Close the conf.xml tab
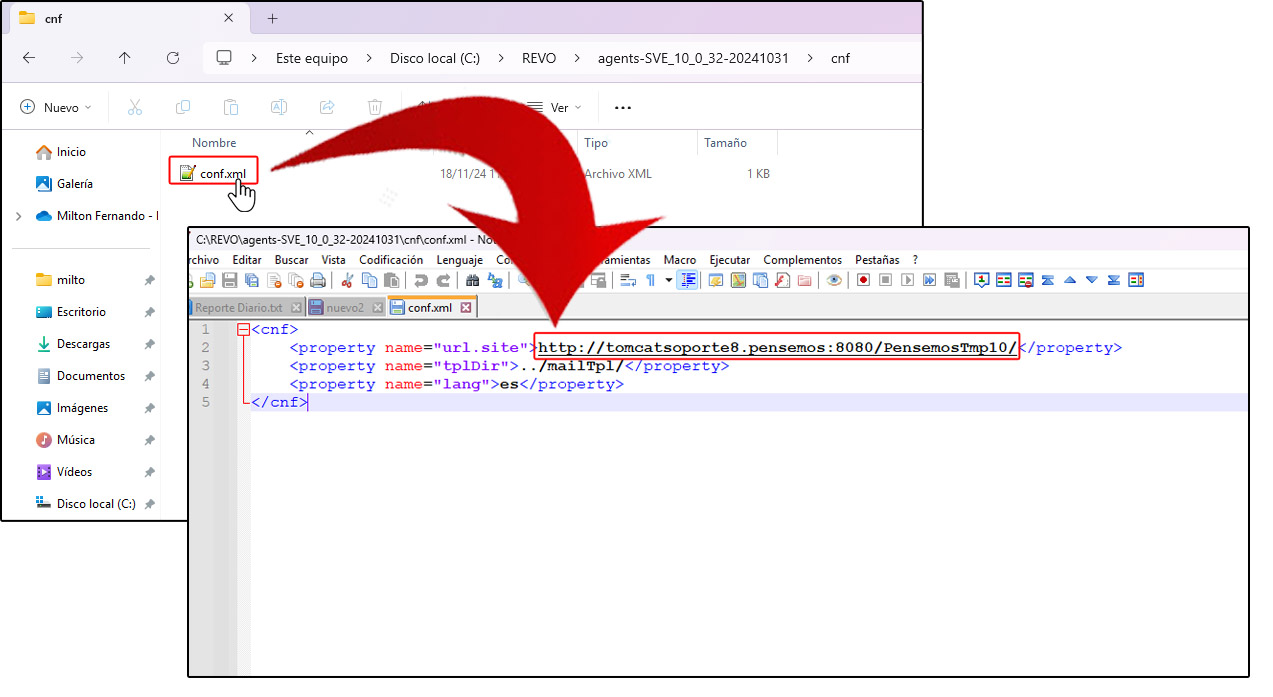Viewport: 1273px width, 697px height. 466,308
